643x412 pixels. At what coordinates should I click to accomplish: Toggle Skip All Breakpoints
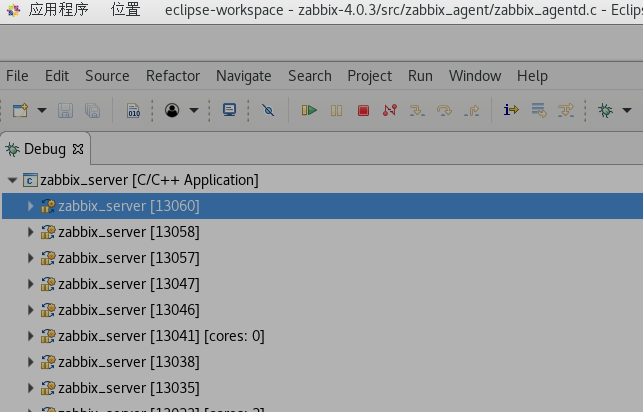click(x=268, y=110)
